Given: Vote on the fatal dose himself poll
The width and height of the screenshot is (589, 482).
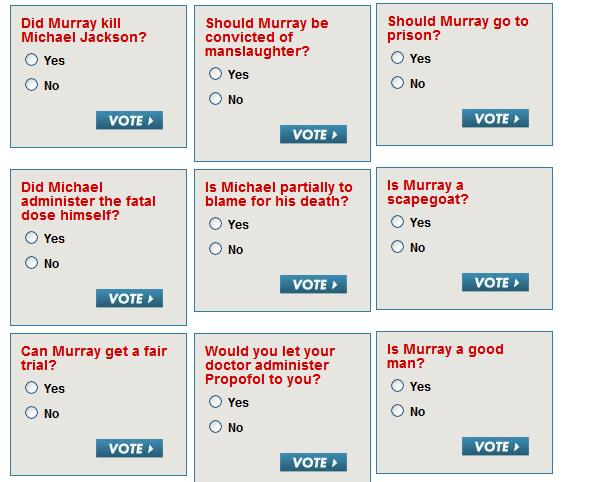Looking at the screenshot, I should [x=129, y=298].
